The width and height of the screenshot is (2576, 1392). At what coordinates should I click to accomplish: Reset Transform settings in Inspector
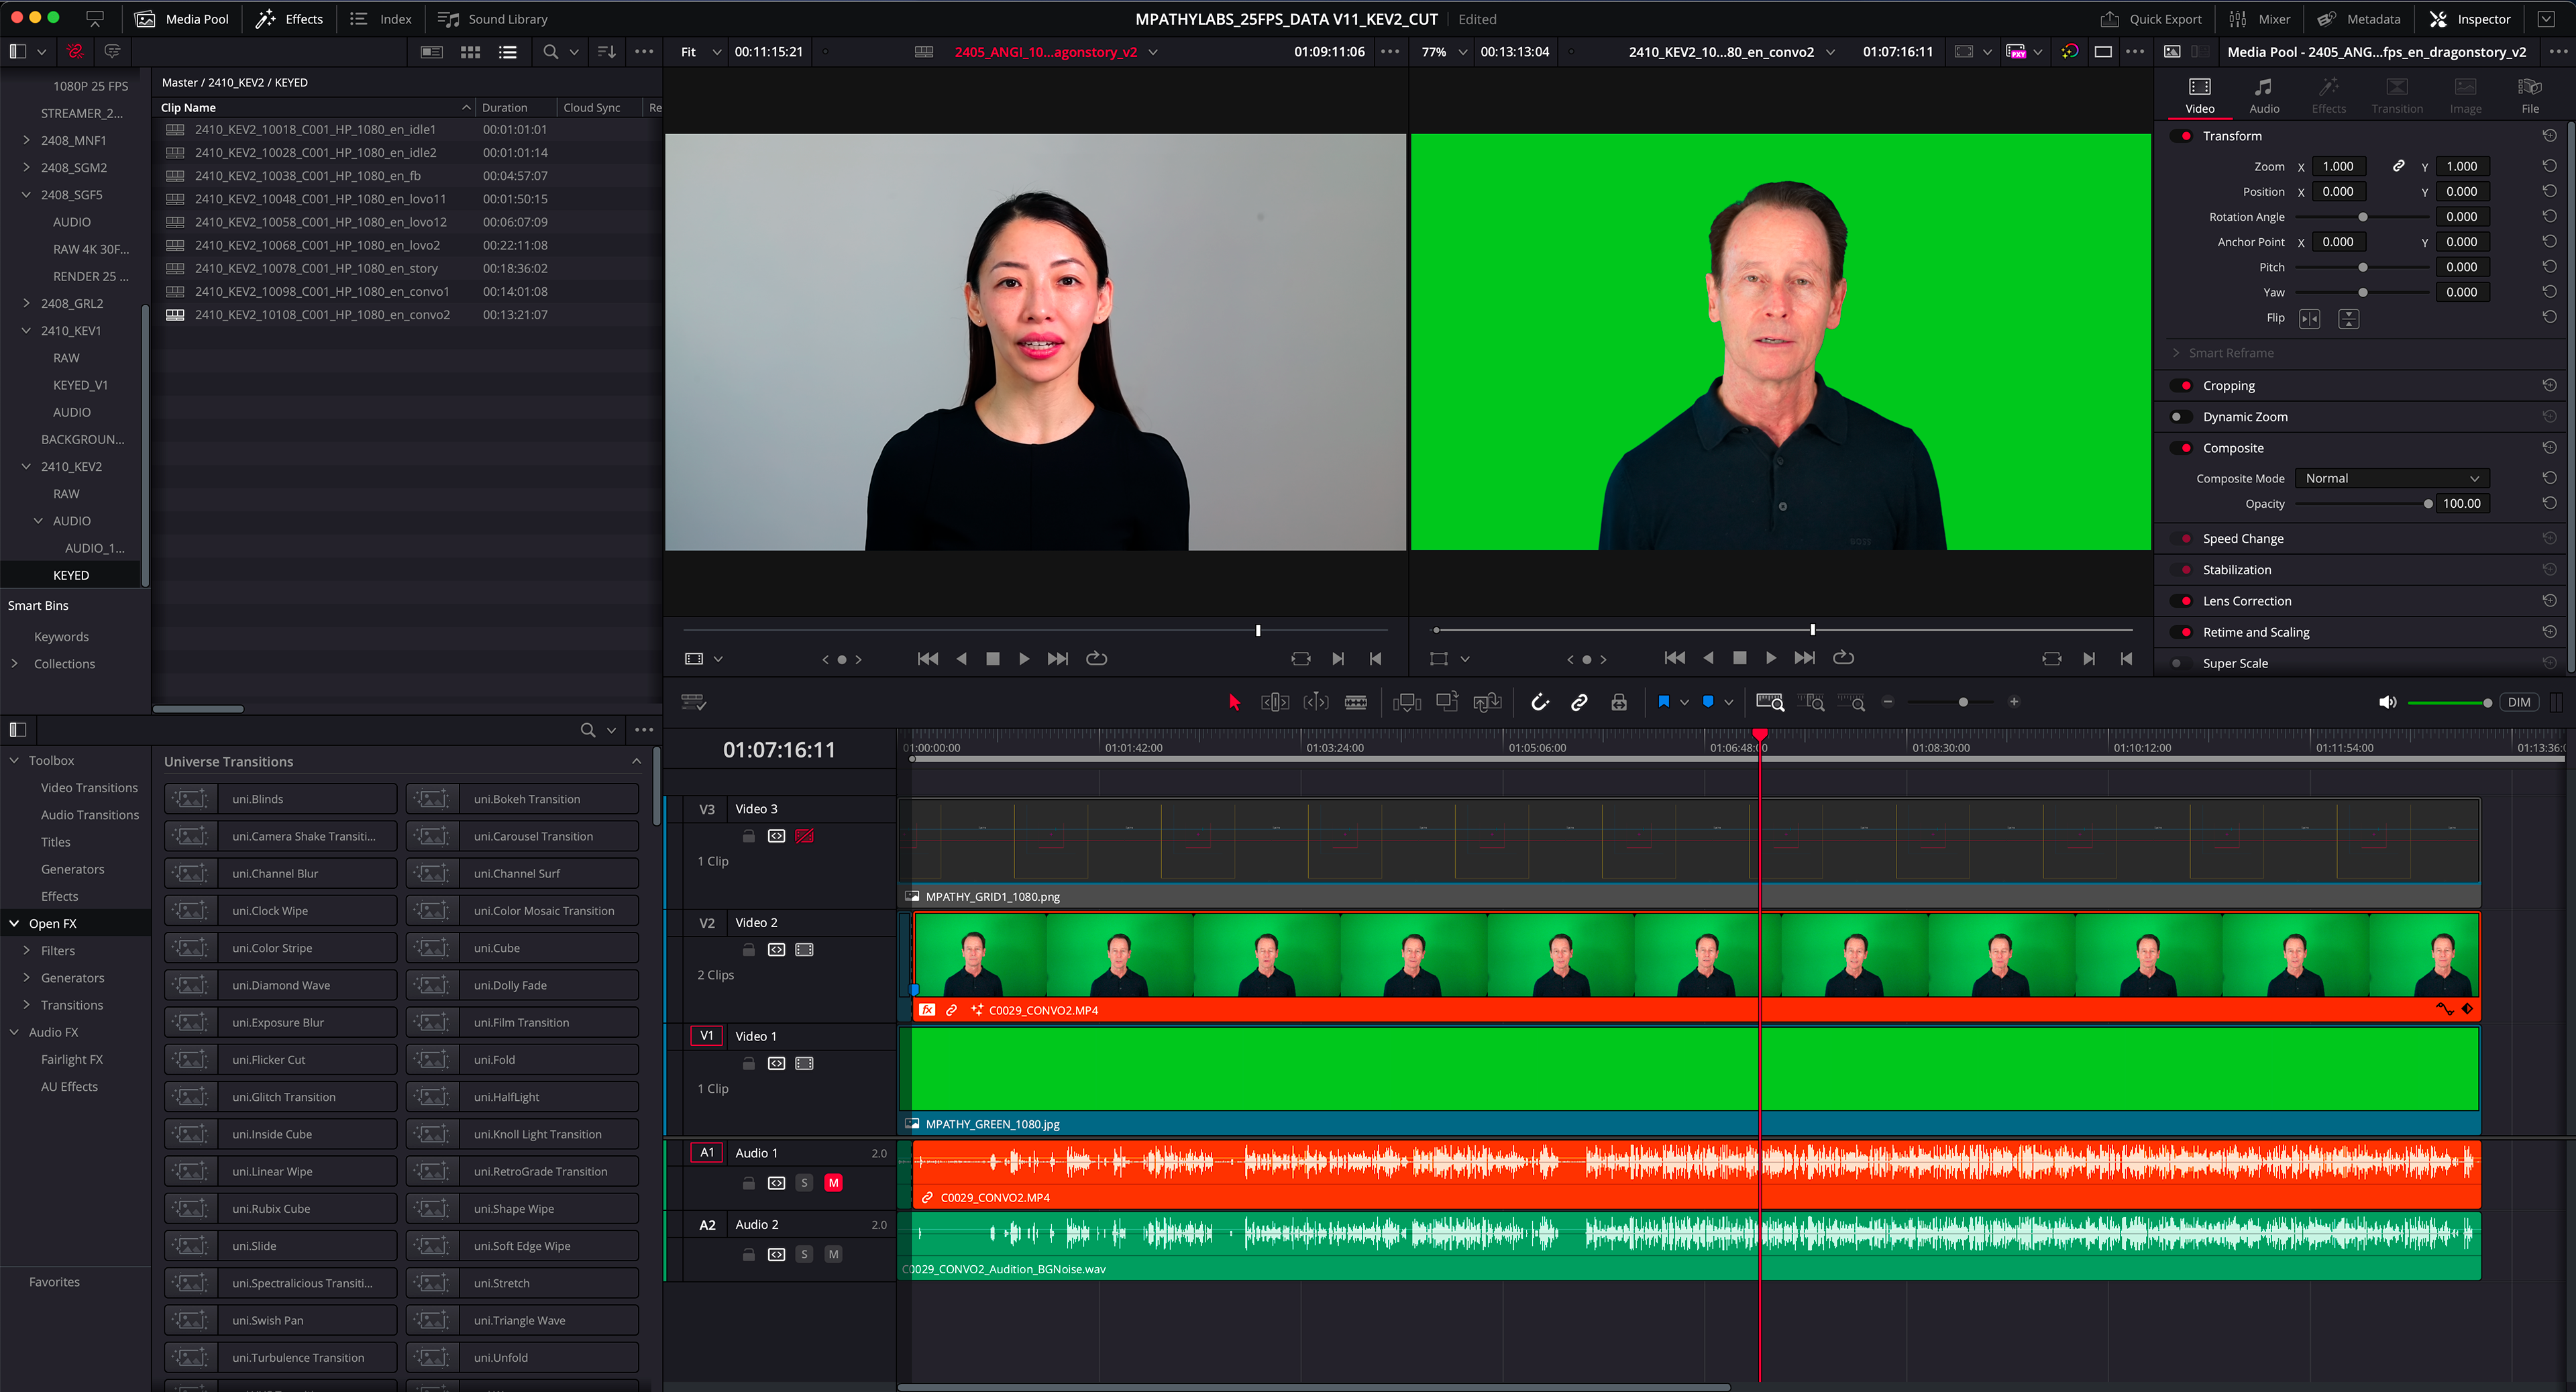tap(2549, 136)
